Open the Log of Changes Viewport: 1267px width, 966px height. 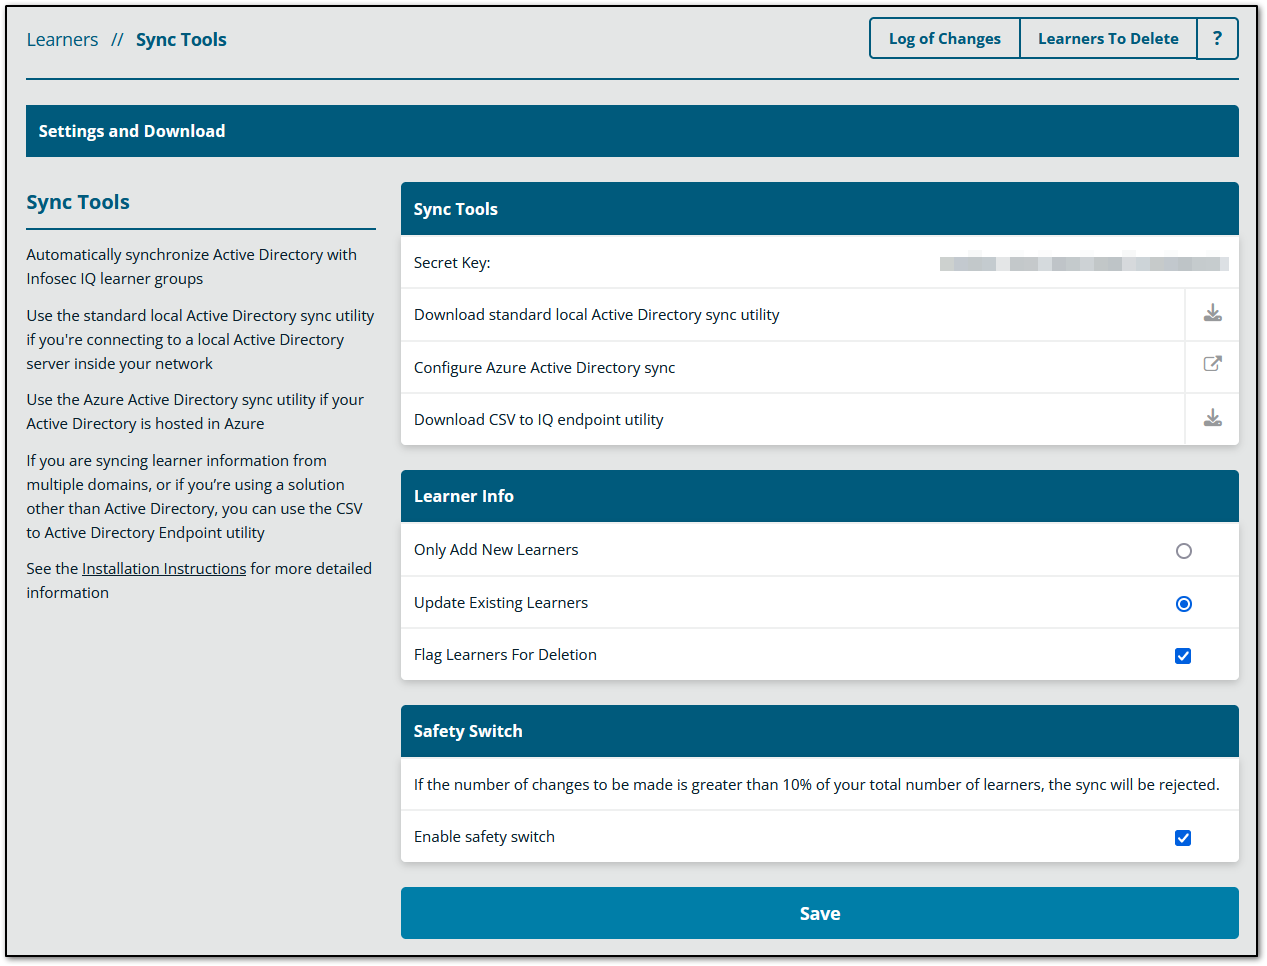pyautogui.click(x=943, y=38)
